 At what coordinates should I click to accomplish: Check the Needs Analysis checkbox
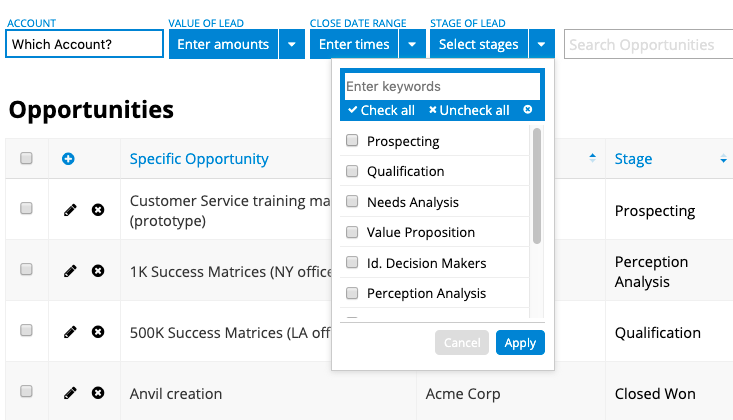(x=352, y=202)
